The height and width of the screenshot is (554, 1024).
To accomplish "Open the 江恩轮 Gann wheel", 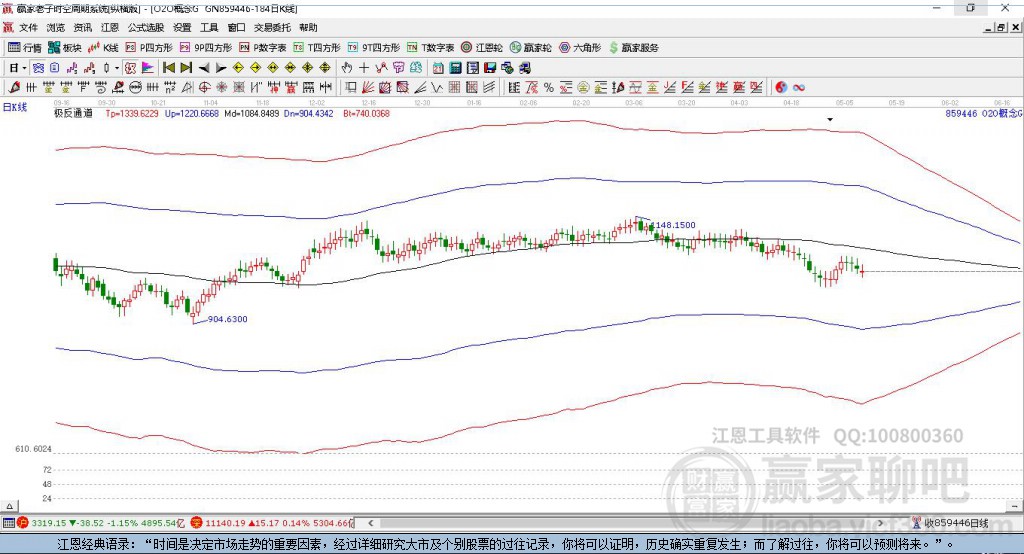I will tap(482, 48).
